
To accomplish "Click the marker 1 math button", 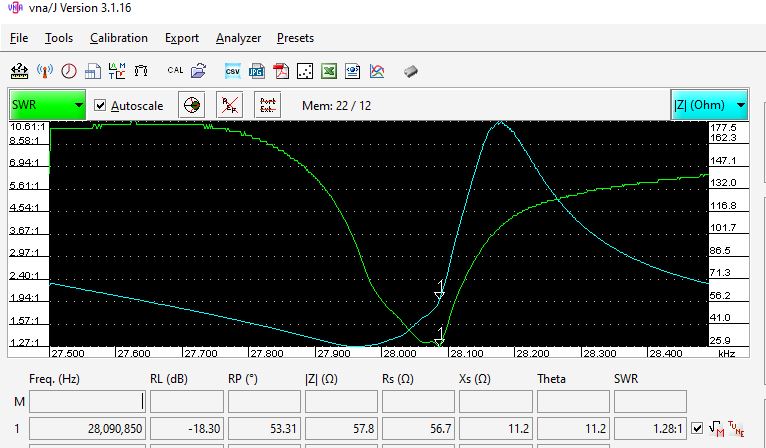I will point(718,429).
